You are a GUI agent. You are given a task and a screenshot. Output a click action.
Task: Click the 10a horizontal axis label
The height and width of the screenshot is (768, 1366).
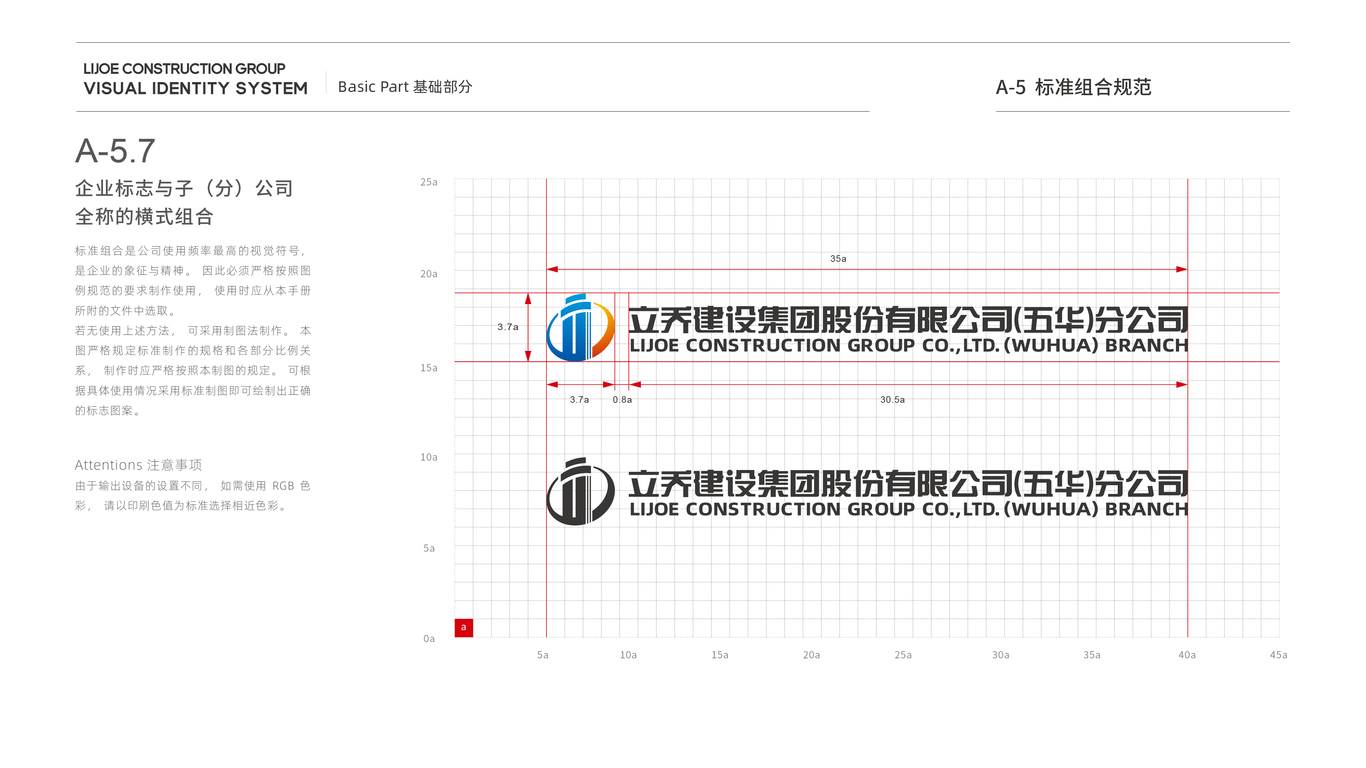point(628,655)
